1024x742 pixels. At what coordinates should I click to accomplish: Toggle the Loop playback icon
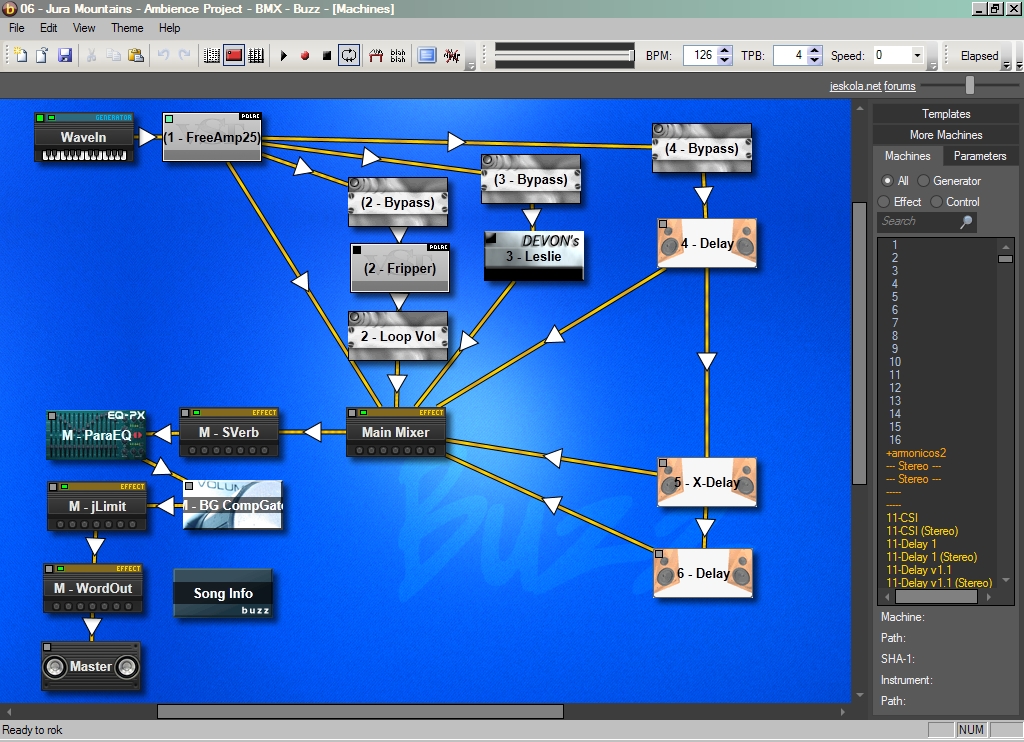tap(349, 56)
